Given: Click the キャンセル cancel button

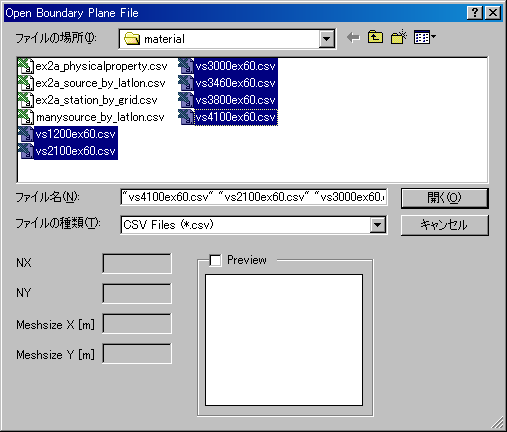Looking at the screenshot, I should (445, 225).
